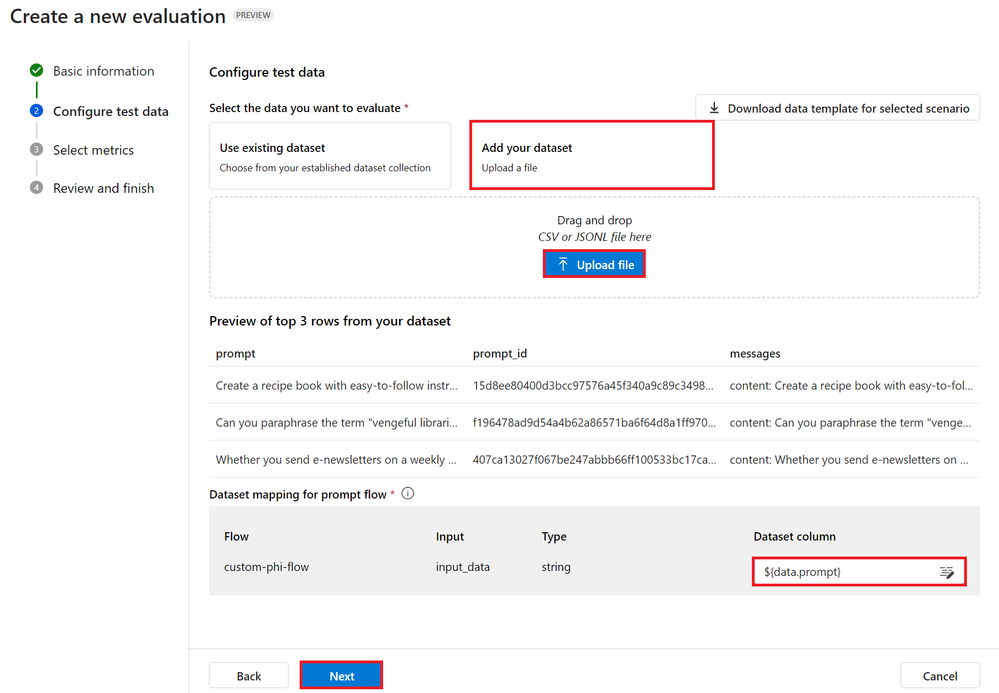The image size is (999, 693).
Task: Click the prompt column header
Action: [236, 354]
